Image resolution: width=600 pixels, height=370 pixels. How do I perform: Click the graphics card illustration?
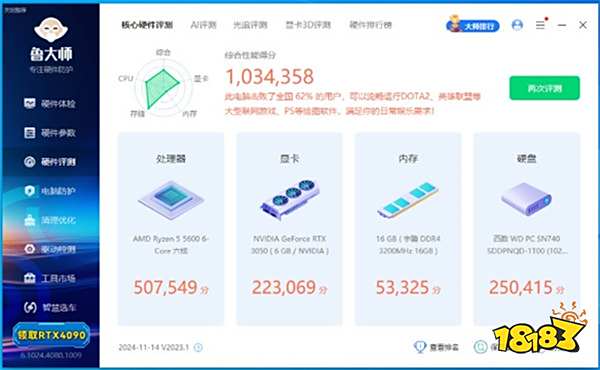[290, 199]
